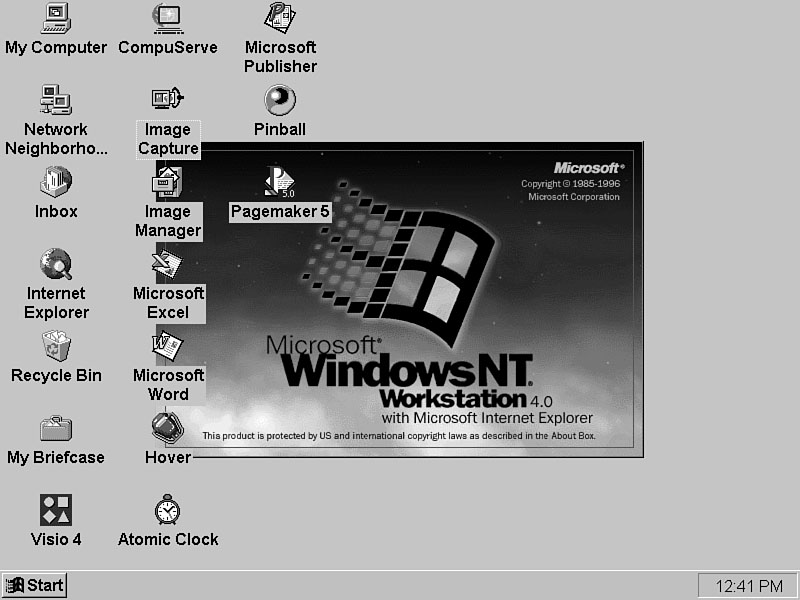Screen dimensions: 800x600
Task: Click the CompuServe desktop icon
Action: coord(168,18)
